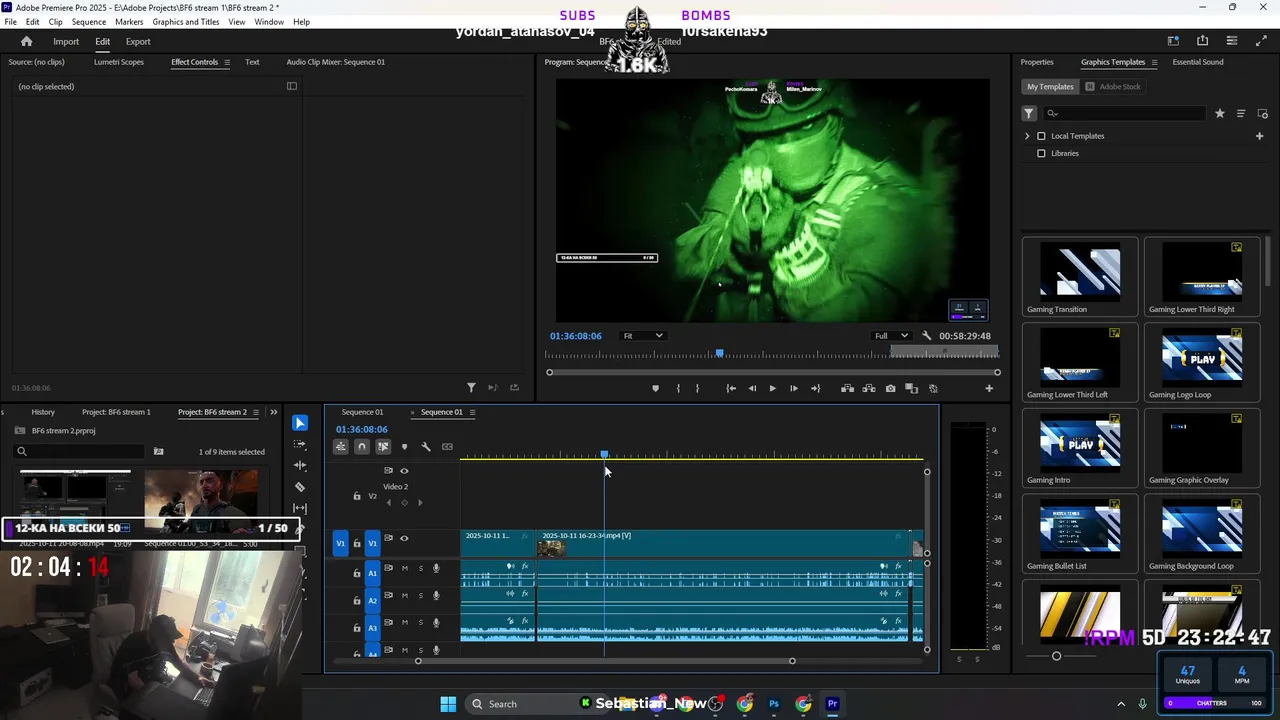1280x720 pixels.
Task: Open Timeline Display Settings wrench
Action: pos(426,447)
